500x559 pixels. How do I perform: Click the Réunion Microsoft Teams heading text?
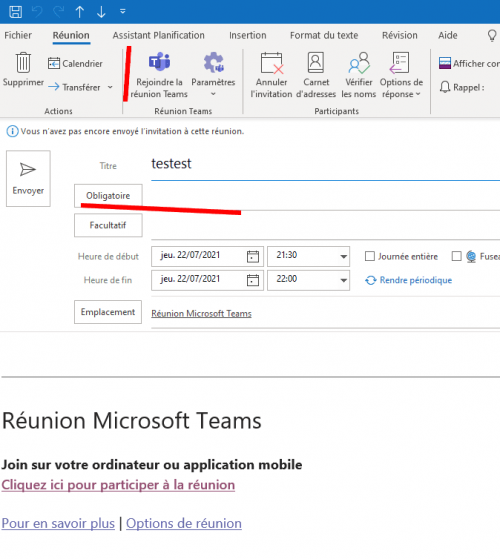click(x=132, y=421)
